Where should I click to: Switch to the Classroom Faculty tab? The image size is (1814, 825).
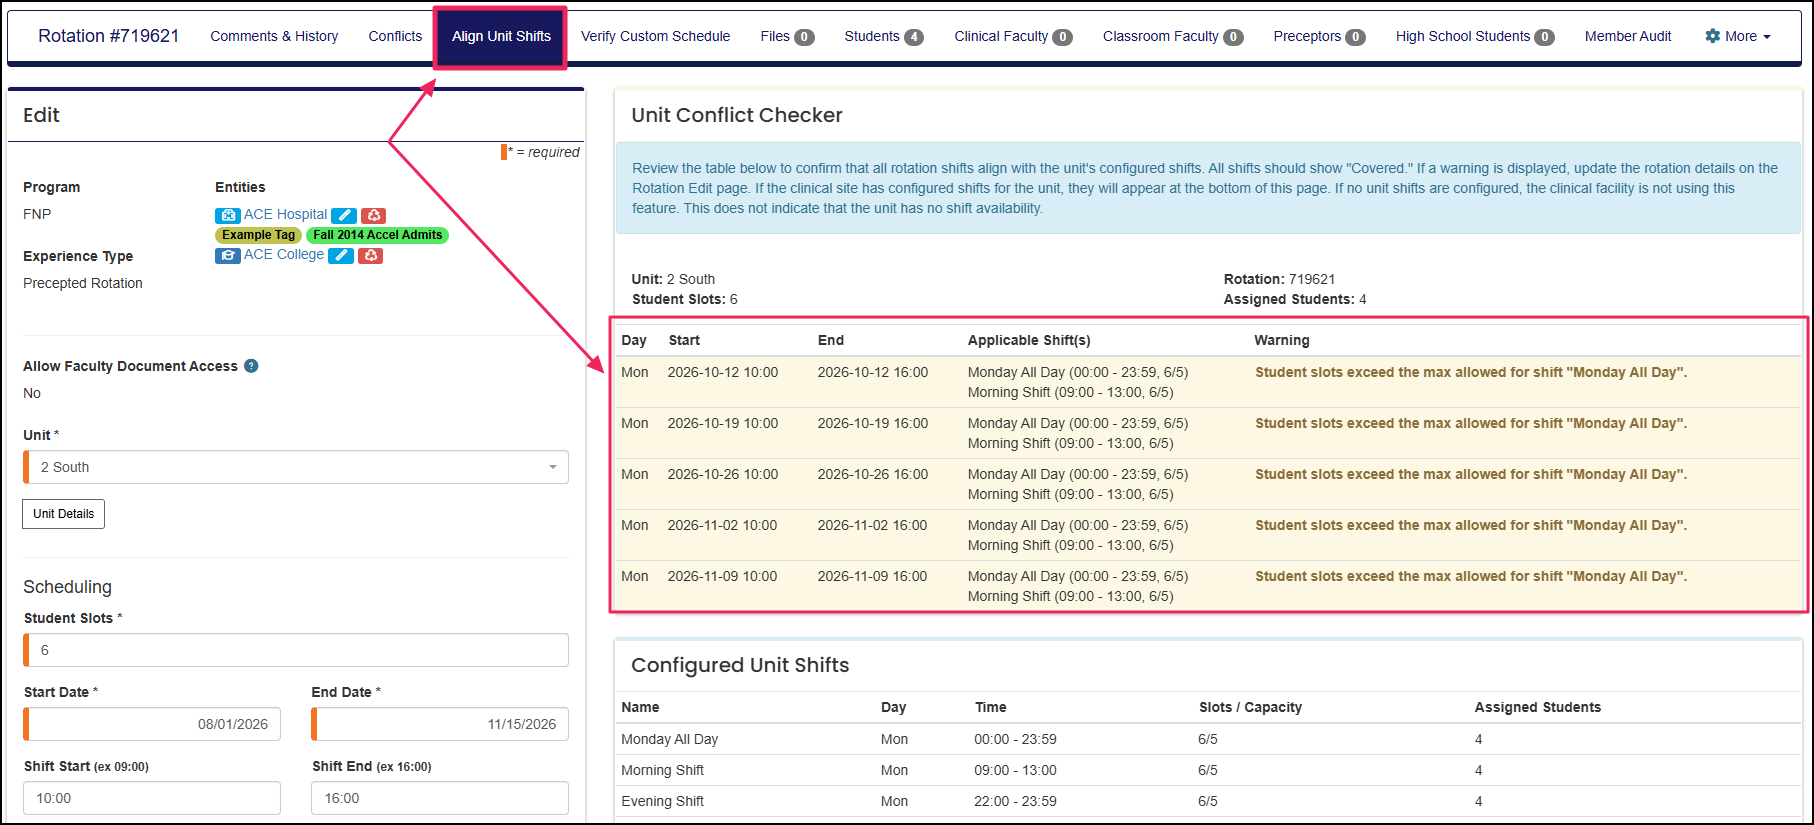pos(1173,36)
